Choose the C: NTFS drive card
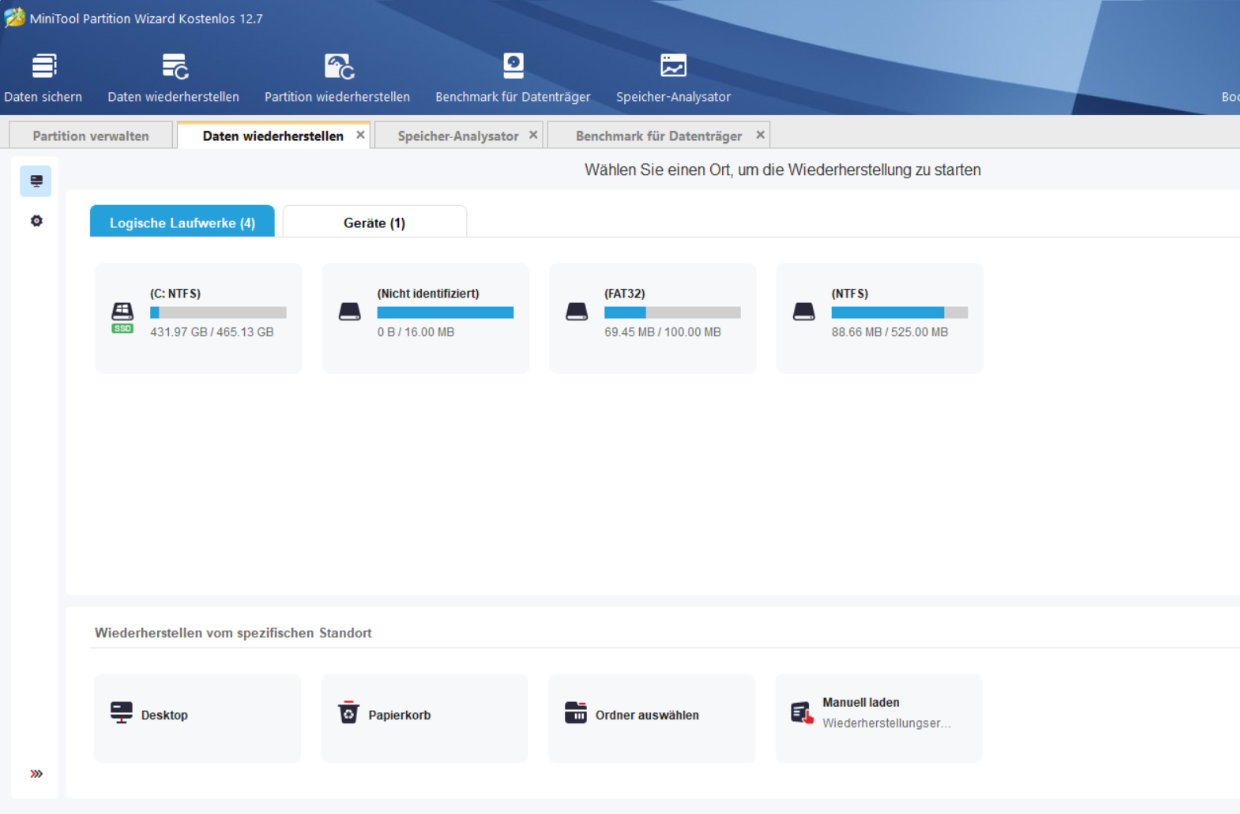1240x814 pixels. click(198, 318)
